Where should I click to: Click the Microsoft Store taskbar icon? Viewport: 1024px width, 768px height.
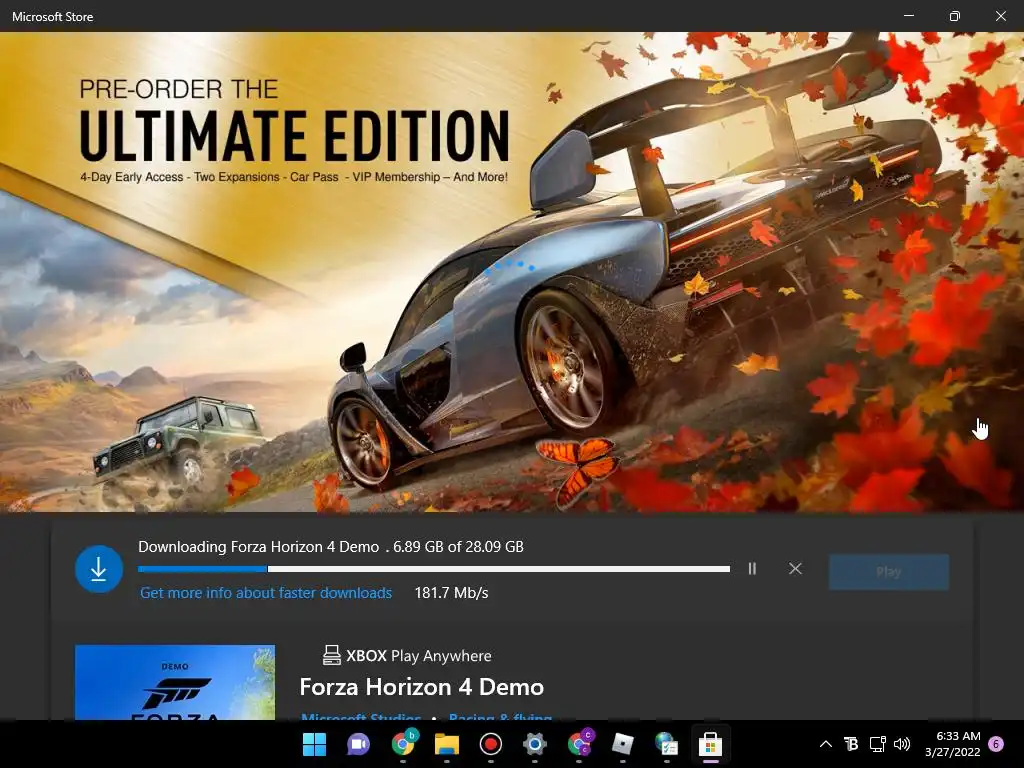click(711, 744)
